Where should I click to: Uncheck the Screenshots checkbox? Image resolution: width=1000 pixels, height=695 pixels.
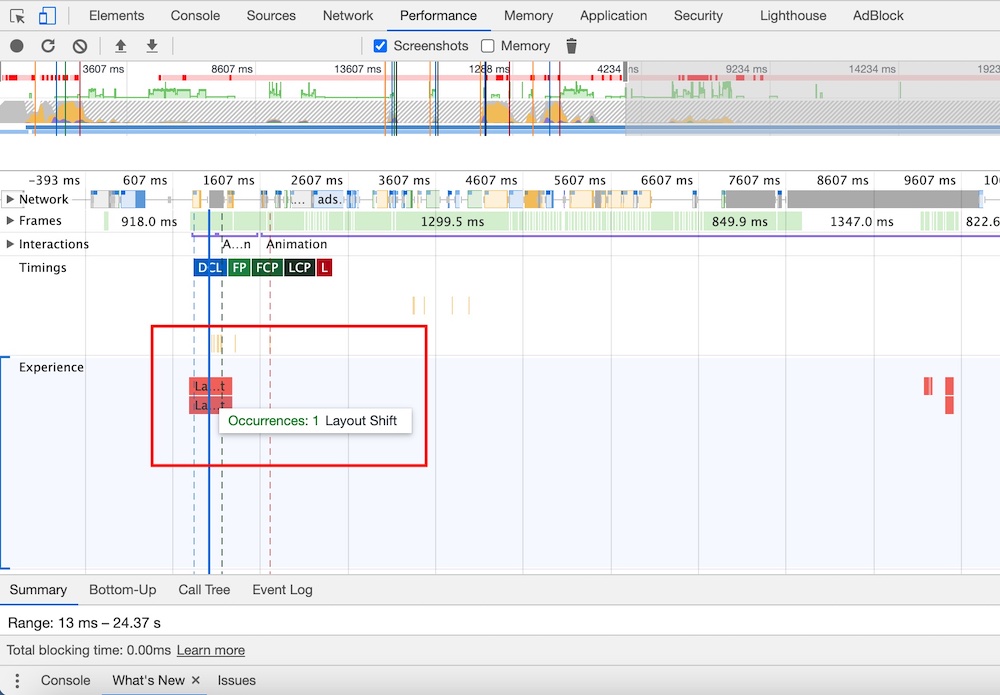[x=380, y=46]
